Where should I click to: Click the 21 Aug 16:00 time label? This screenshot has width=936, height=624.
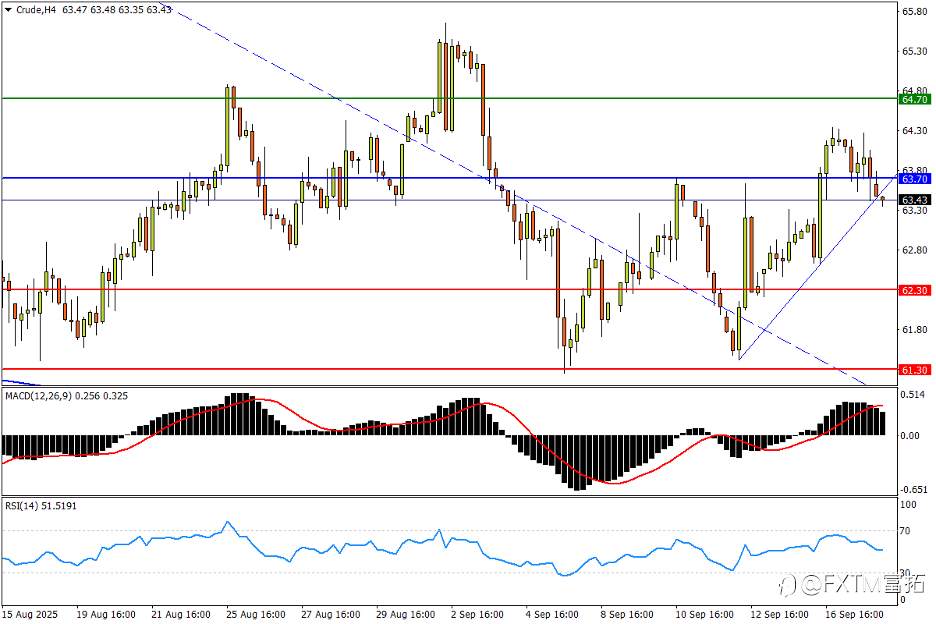point(181,614)
